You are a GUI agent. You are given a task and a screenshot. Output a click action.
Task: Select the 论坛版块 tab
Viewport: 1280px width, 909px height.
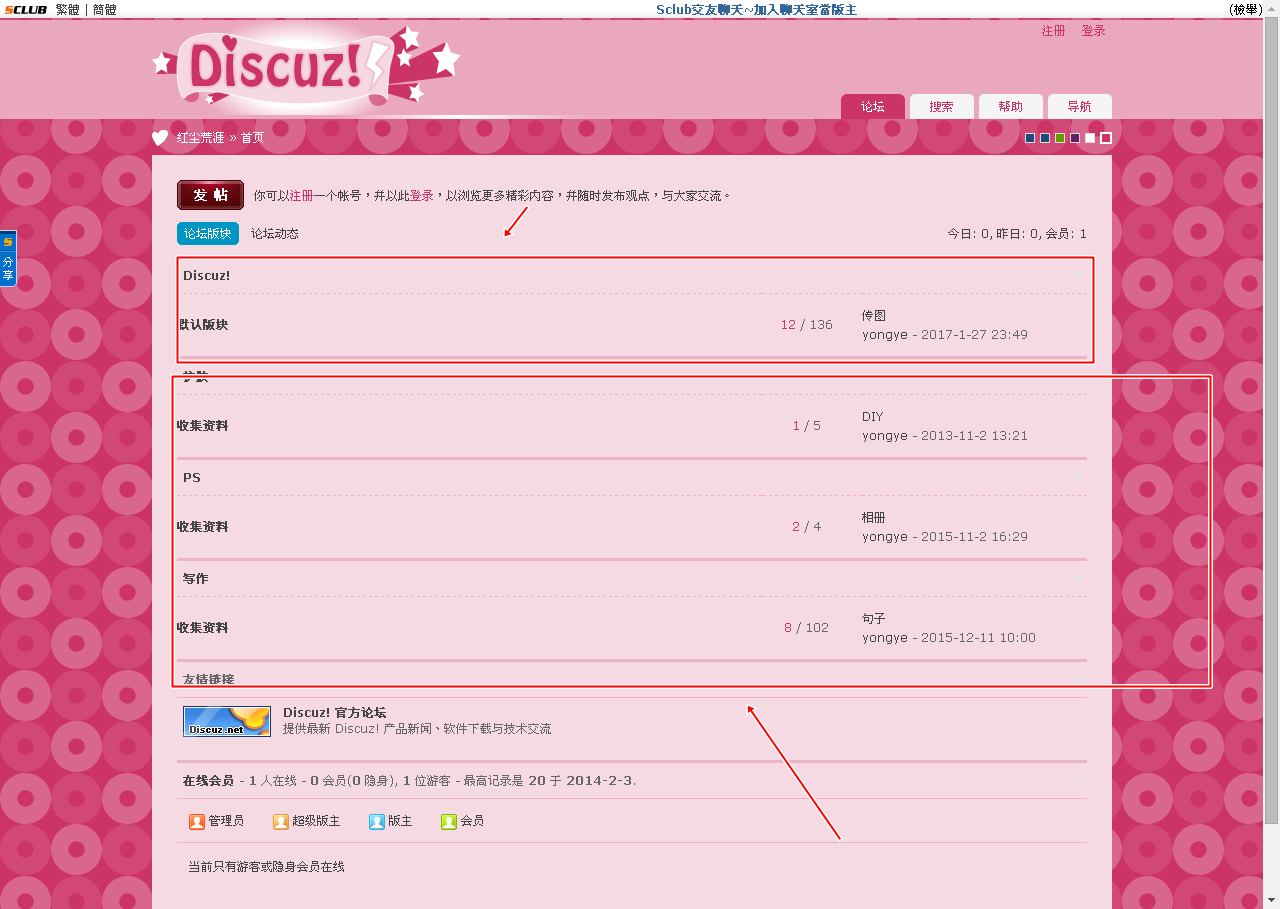(x=208, y=233)
